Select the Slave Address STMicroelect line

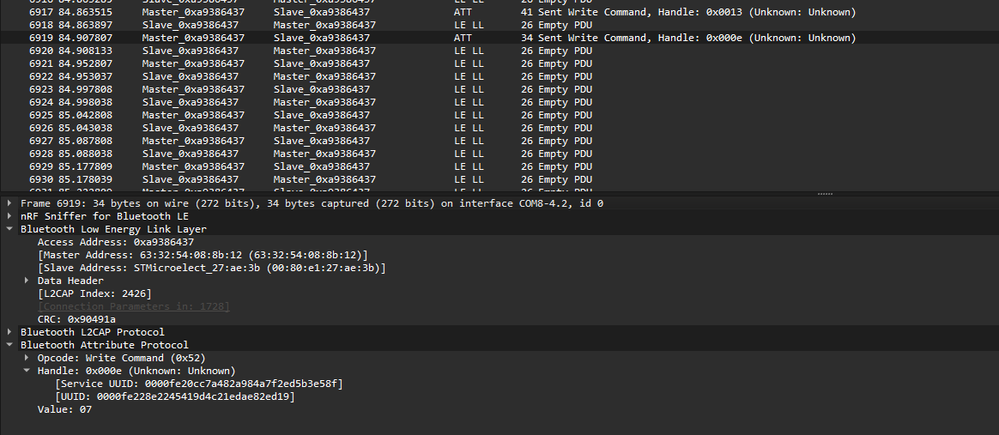coord(210,268)
